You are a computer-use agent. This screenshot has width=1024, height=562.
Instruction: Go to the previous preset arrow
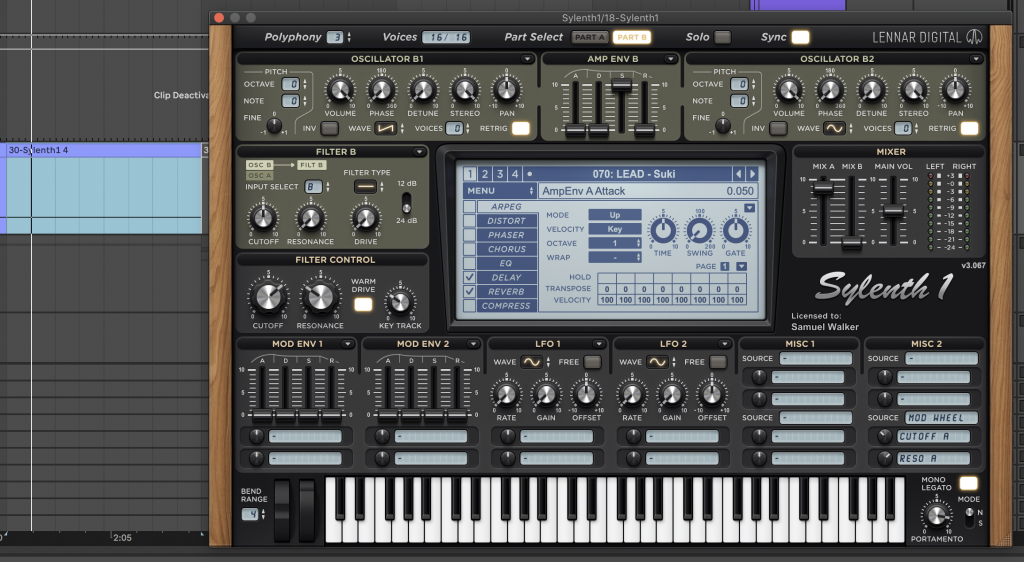tap(738, 174)
